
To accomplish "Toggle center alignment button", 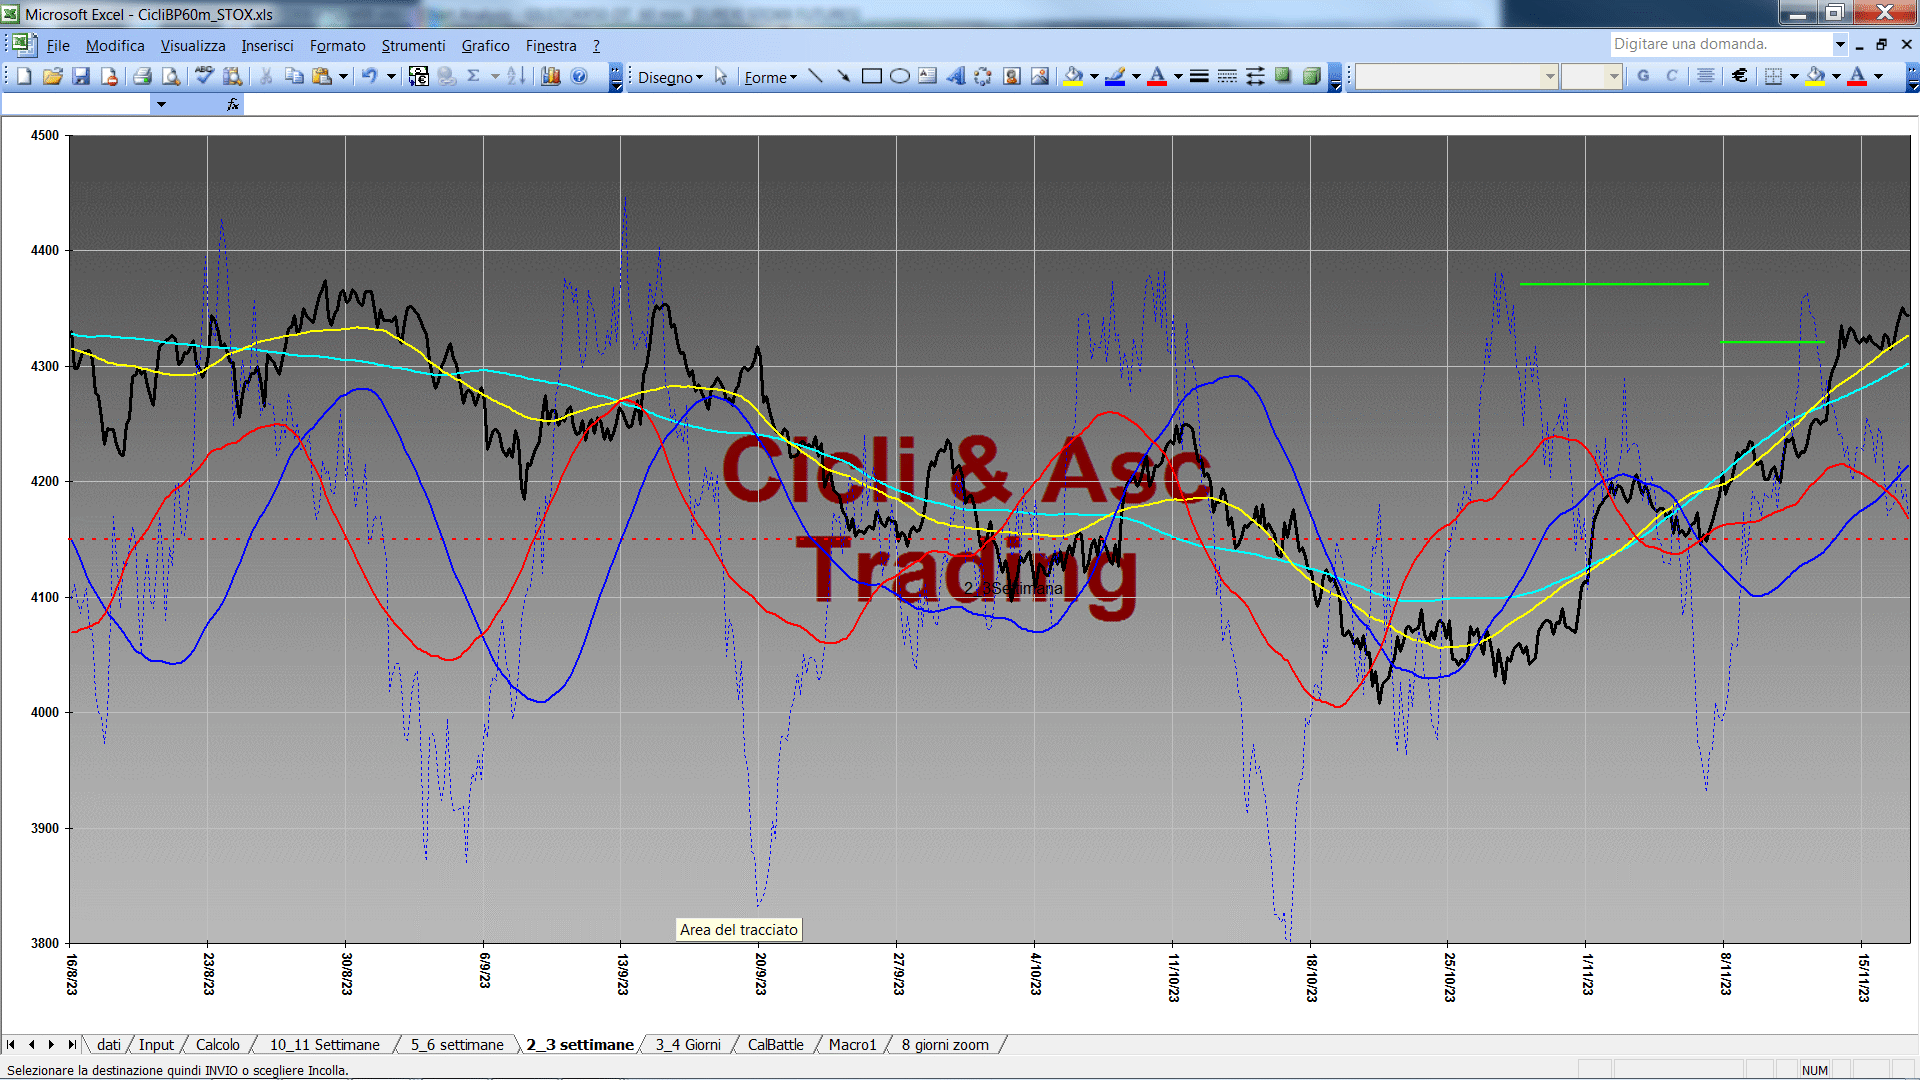I will 1706,76.
